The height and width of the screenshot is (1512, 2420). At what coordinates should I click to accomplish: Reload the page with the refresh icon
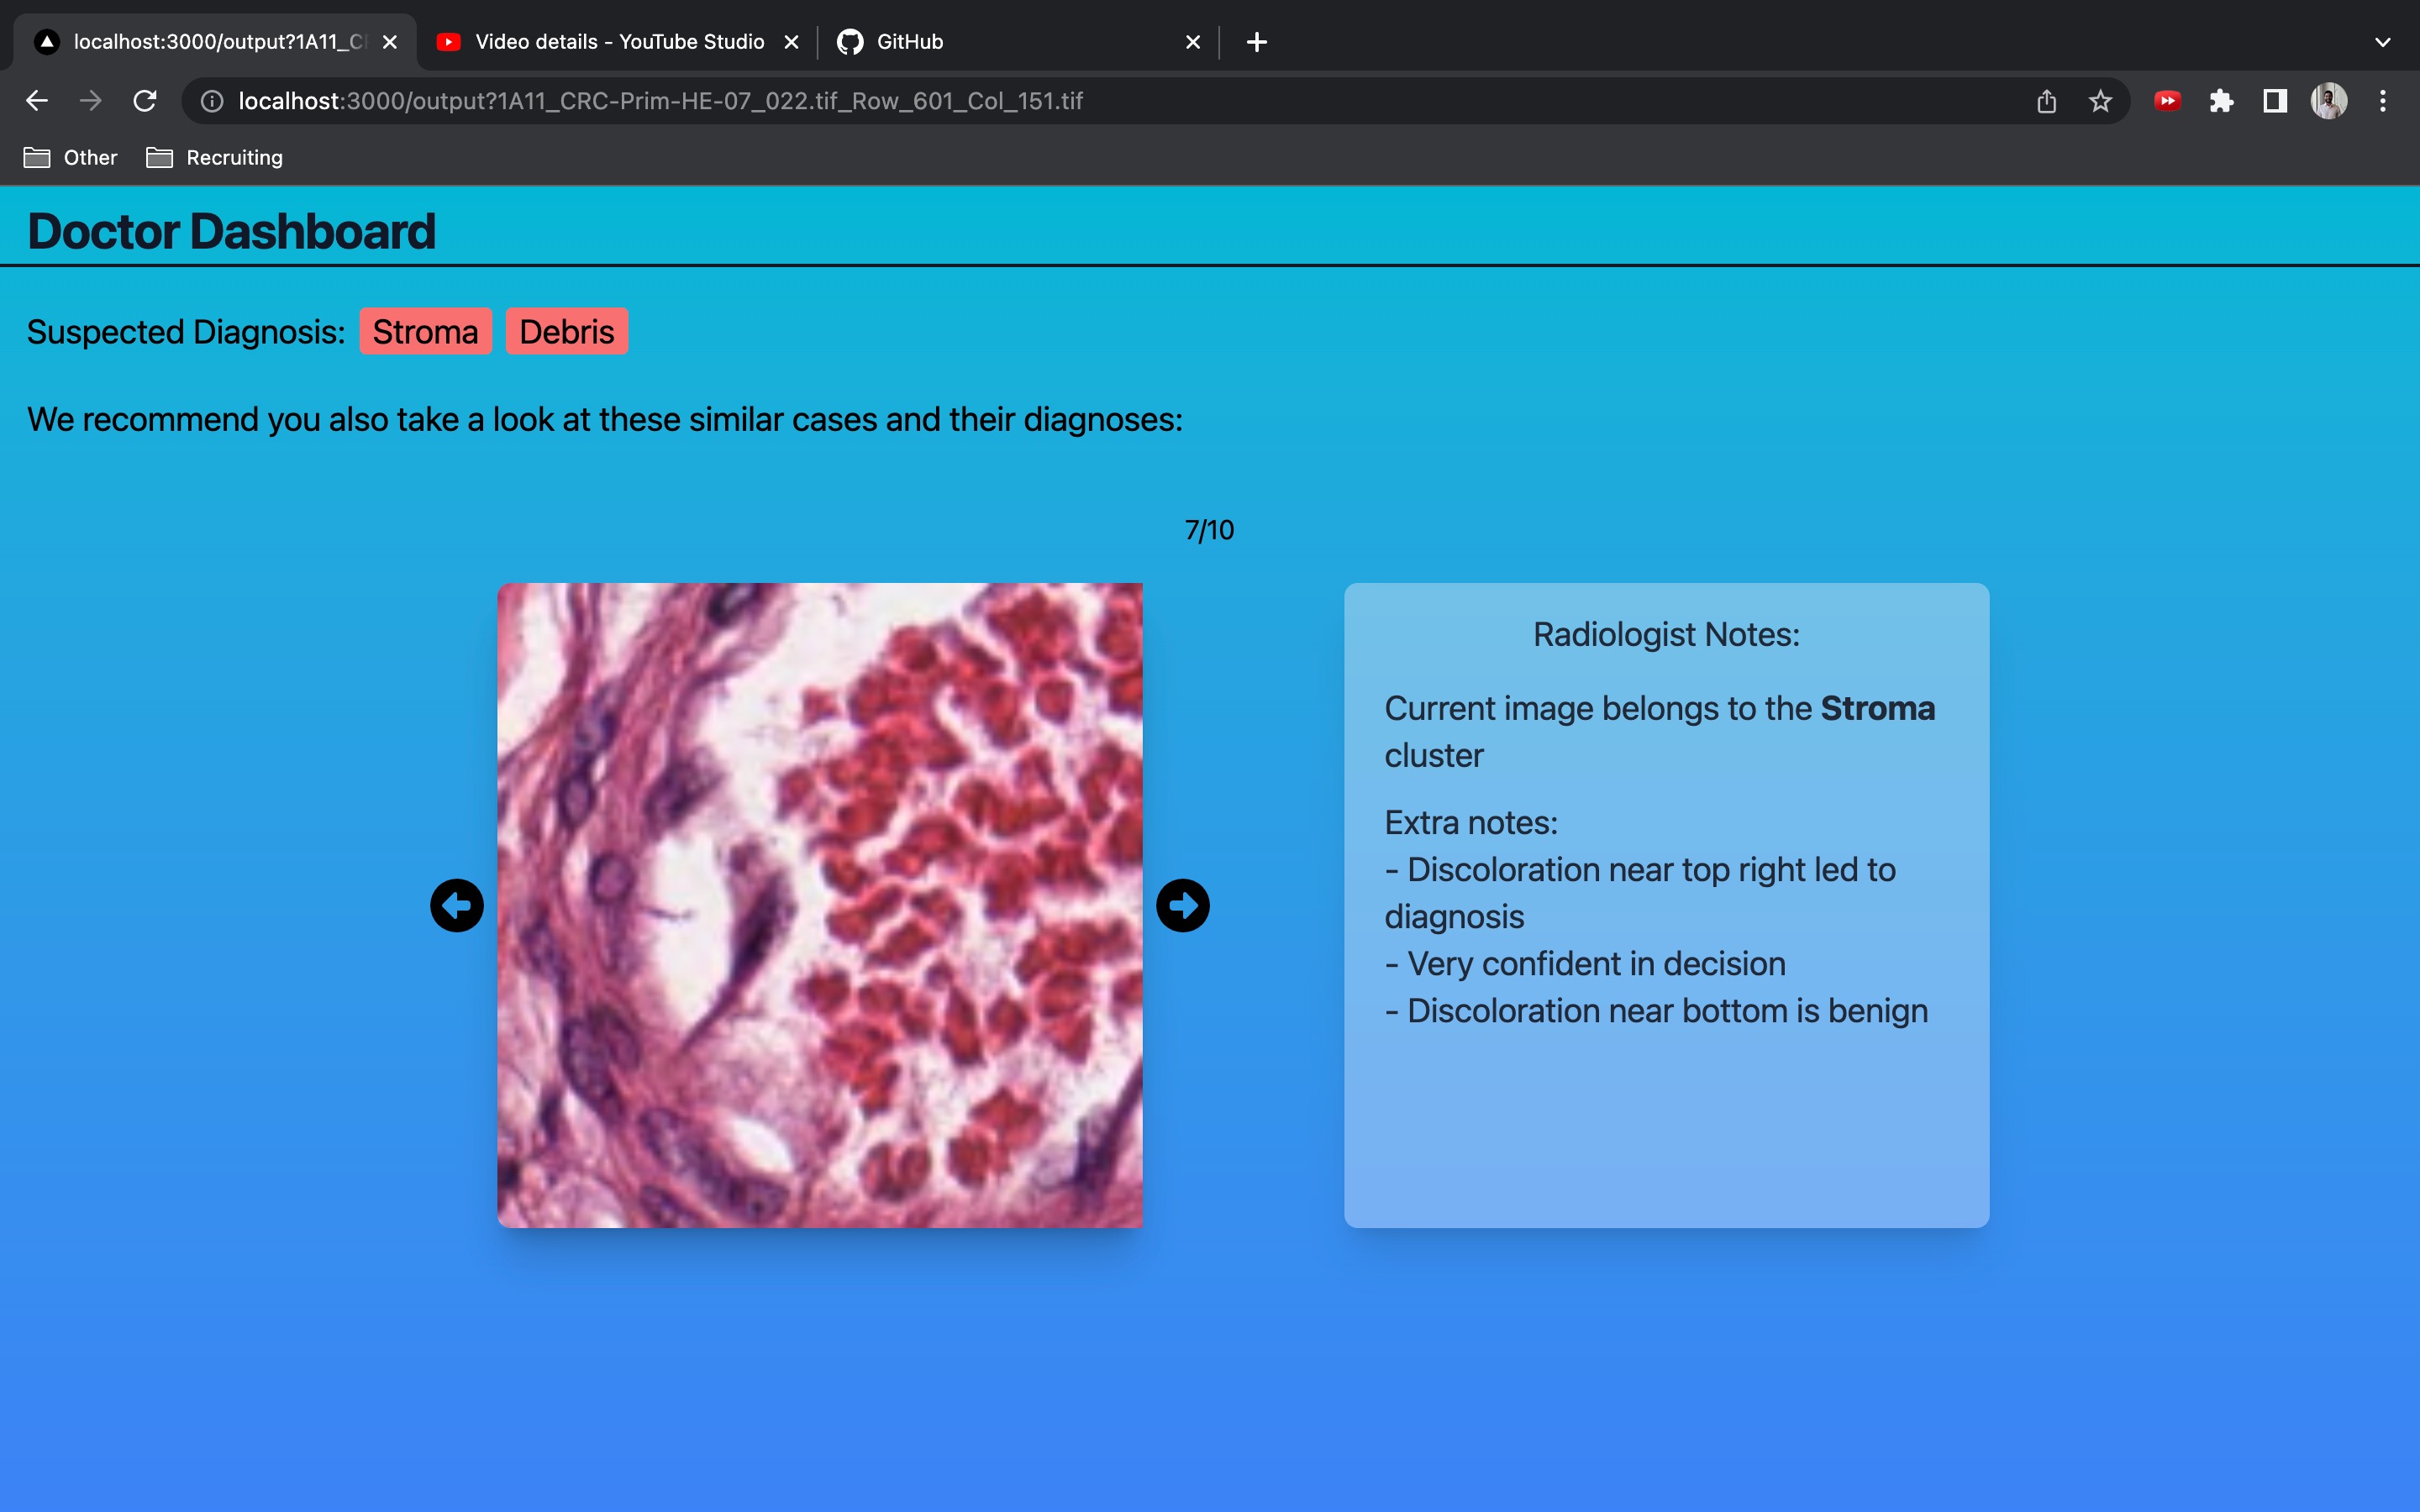click(x=145, y=101)
